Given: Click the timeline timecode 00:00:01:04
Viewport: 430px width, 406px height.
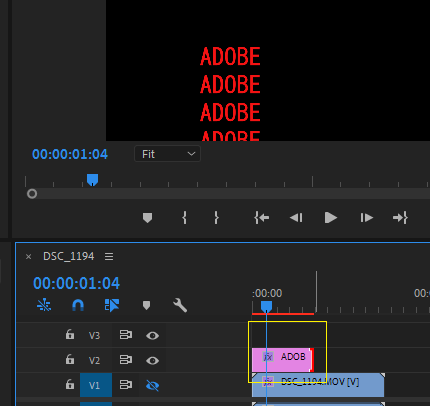Looking at the screenshot, I should 77,283.
